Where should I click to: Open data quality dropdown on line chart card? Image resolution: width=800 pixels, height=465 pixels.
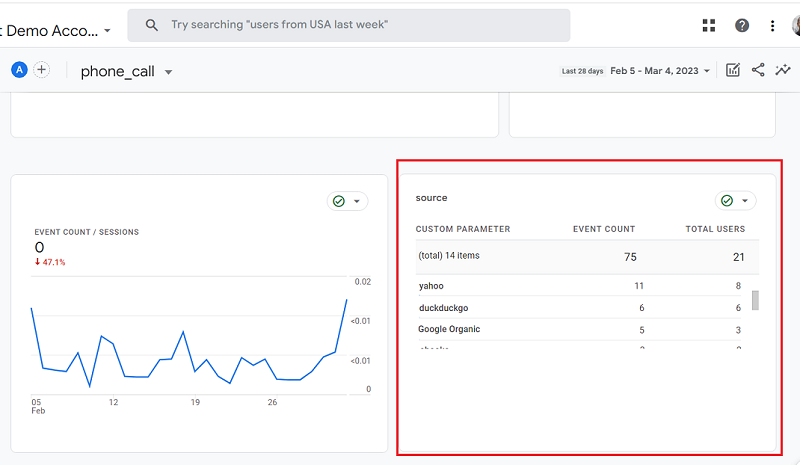click(x=347, y=201)
